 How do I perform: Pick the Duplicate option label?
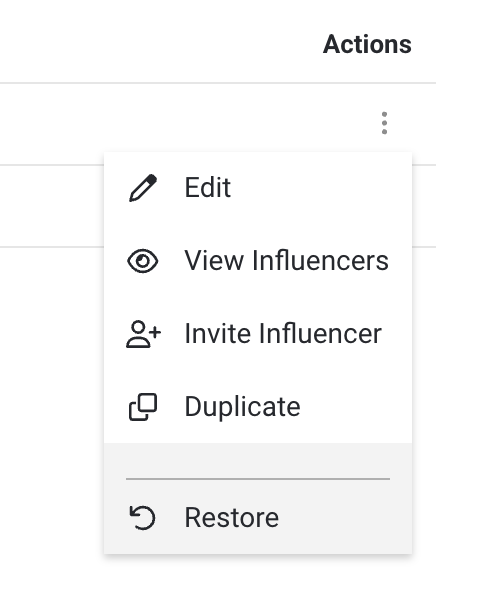pyautogui.click(x=242, y=407)
